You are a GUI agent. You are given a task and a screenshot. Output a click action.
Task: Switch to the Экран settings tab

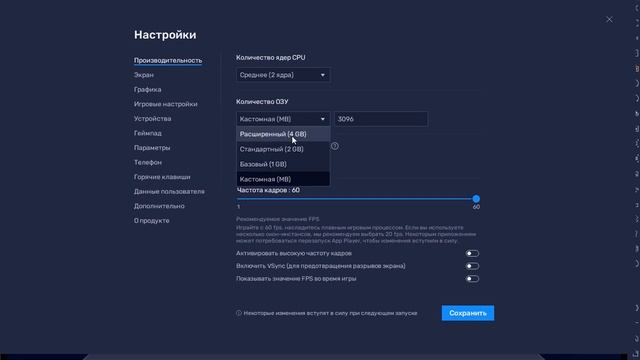(144, 75)
